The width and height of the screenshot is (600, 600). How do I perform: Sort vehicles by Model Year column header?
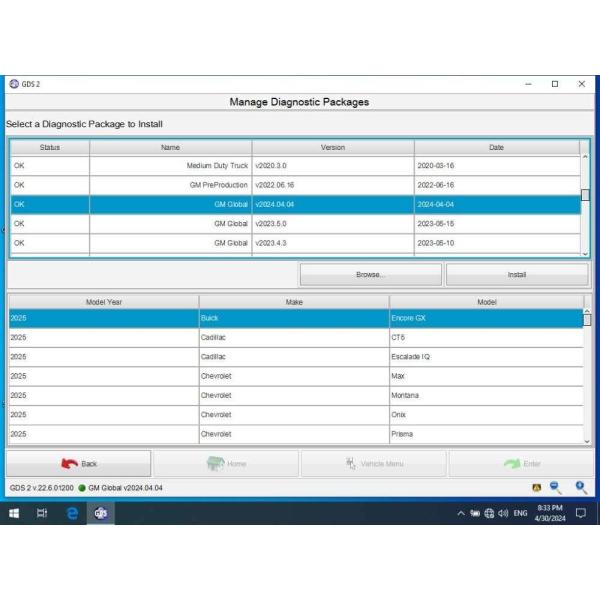click(103, 301)
